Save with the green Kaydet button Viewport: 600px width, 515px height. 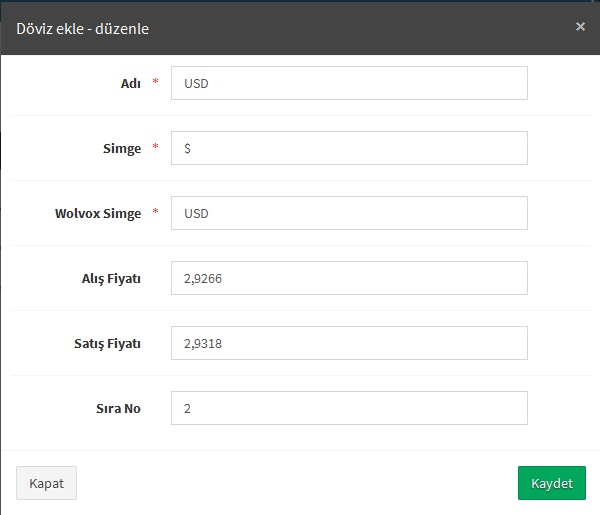[x=552, y=483]
